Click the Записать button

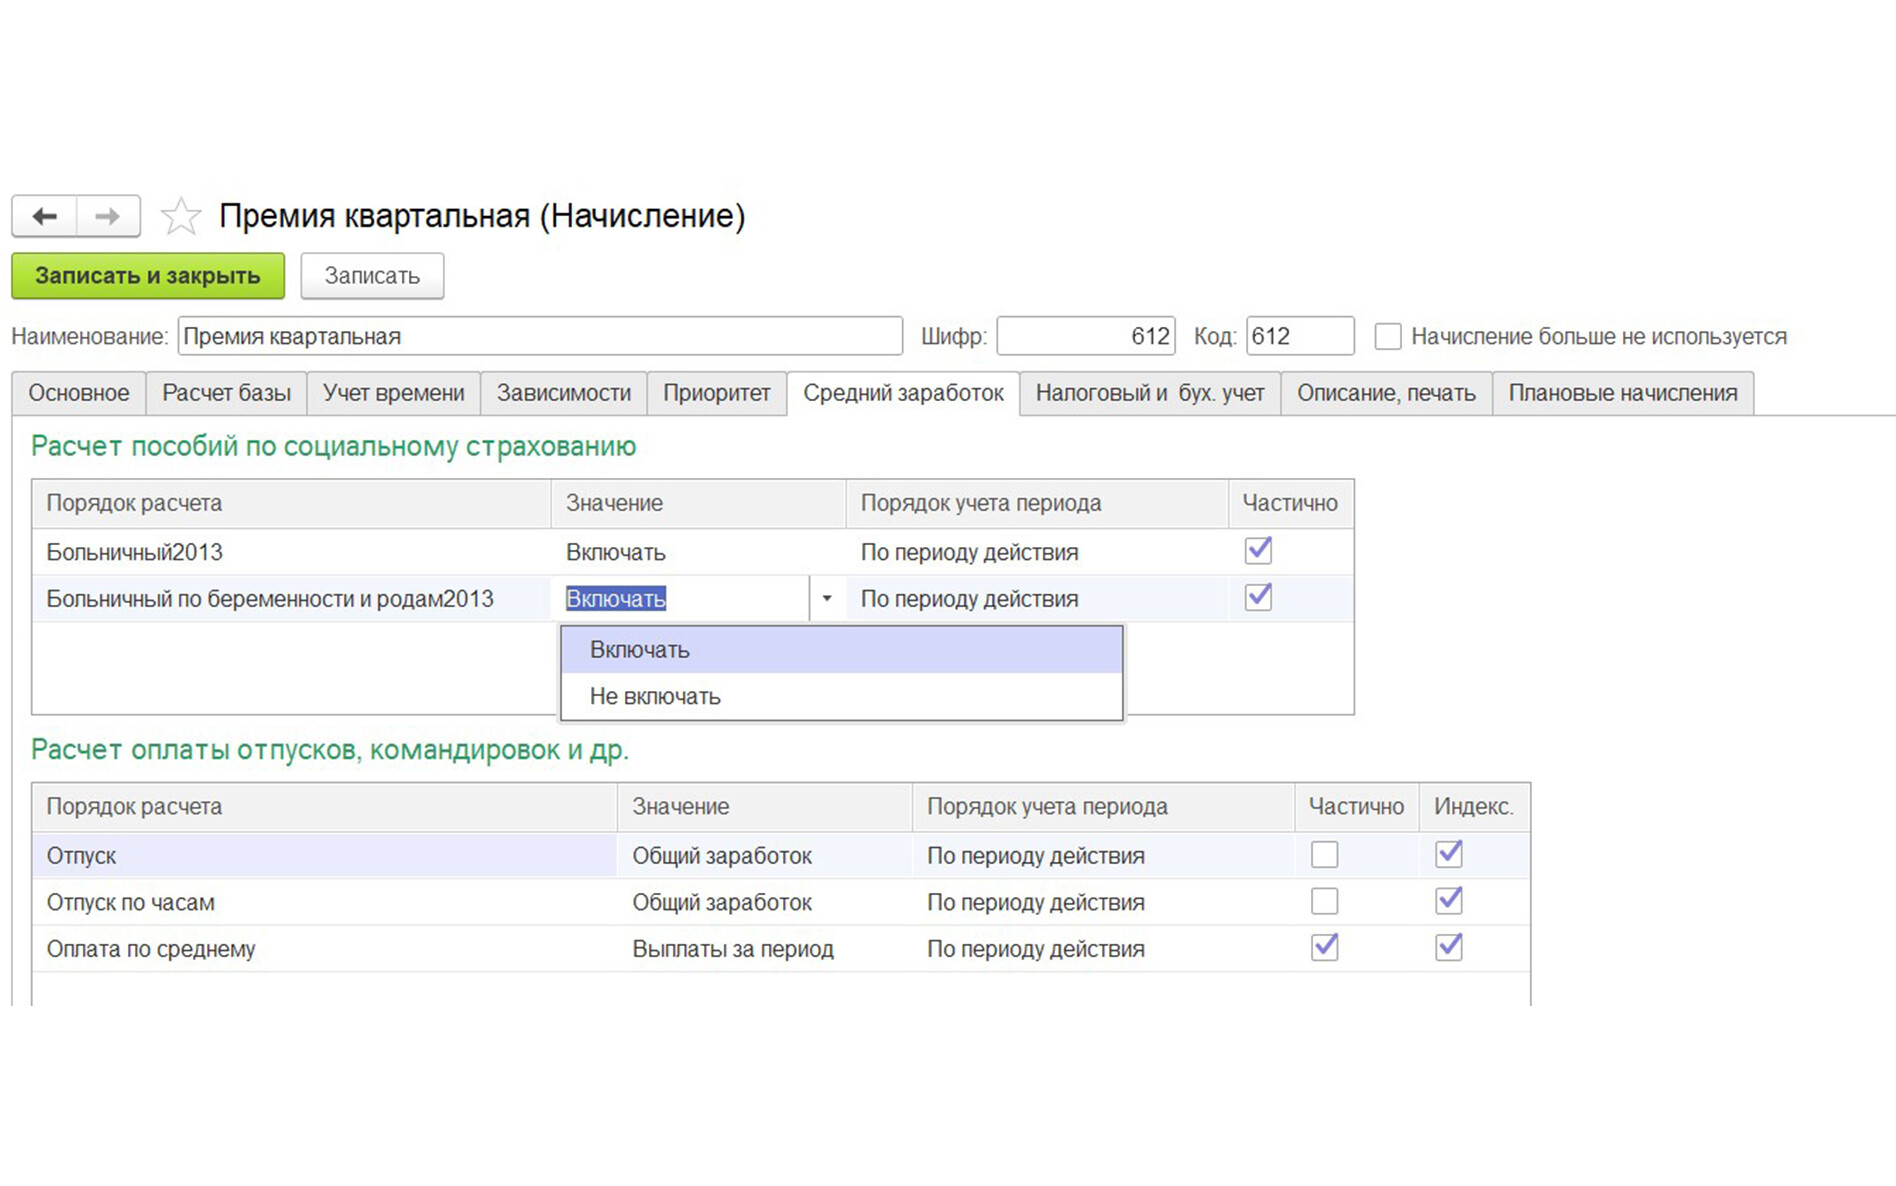(x=371, y=276)
